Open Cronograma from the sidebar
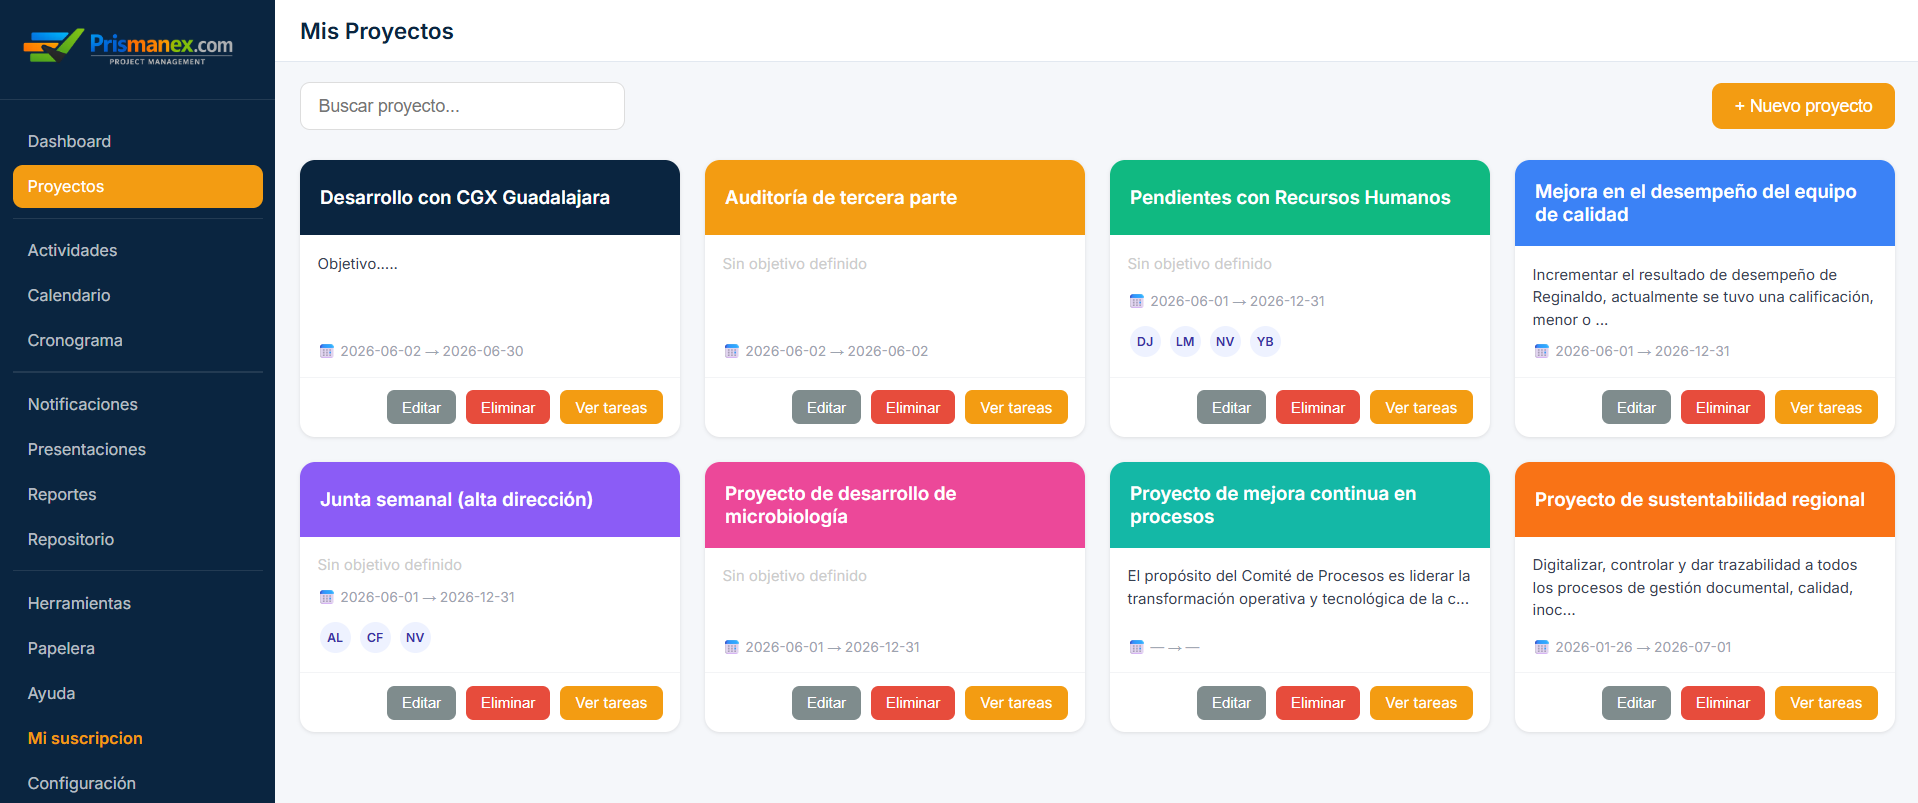This screenshot has width=1918, height=803. point(138,340)
